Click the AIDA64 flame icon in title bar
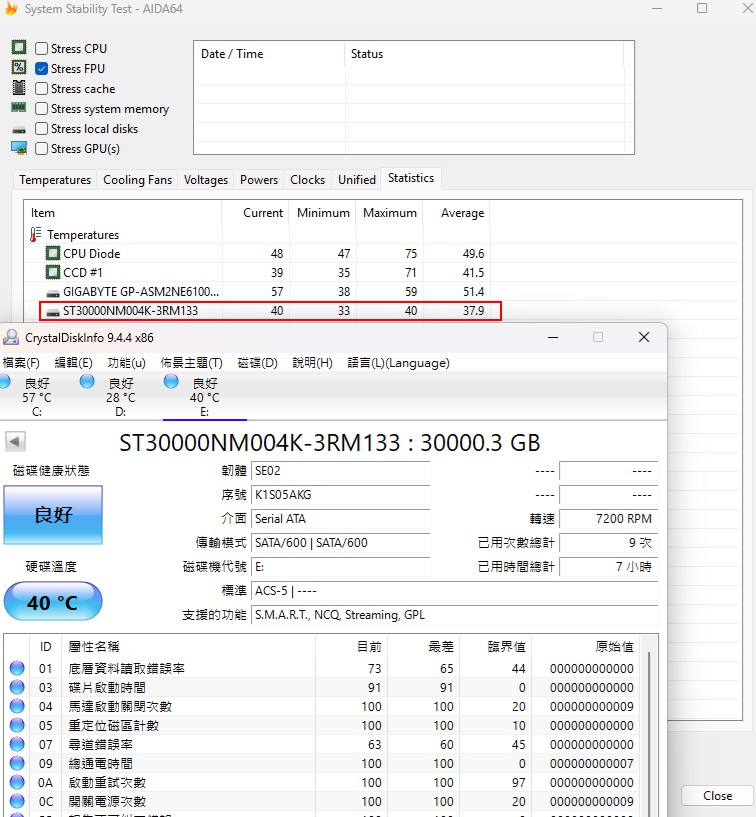 [11, 9]
